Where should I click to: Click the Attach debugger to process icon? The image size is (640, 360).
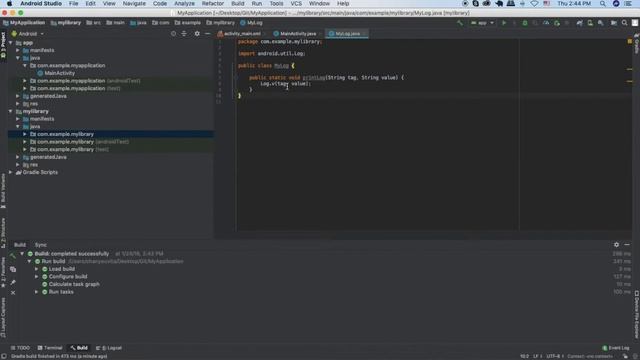tap(557, 23)
